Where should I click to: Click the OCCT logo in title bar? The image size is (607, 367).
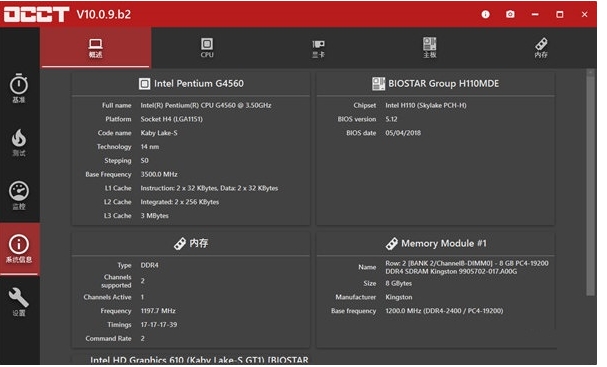(36, 14)
